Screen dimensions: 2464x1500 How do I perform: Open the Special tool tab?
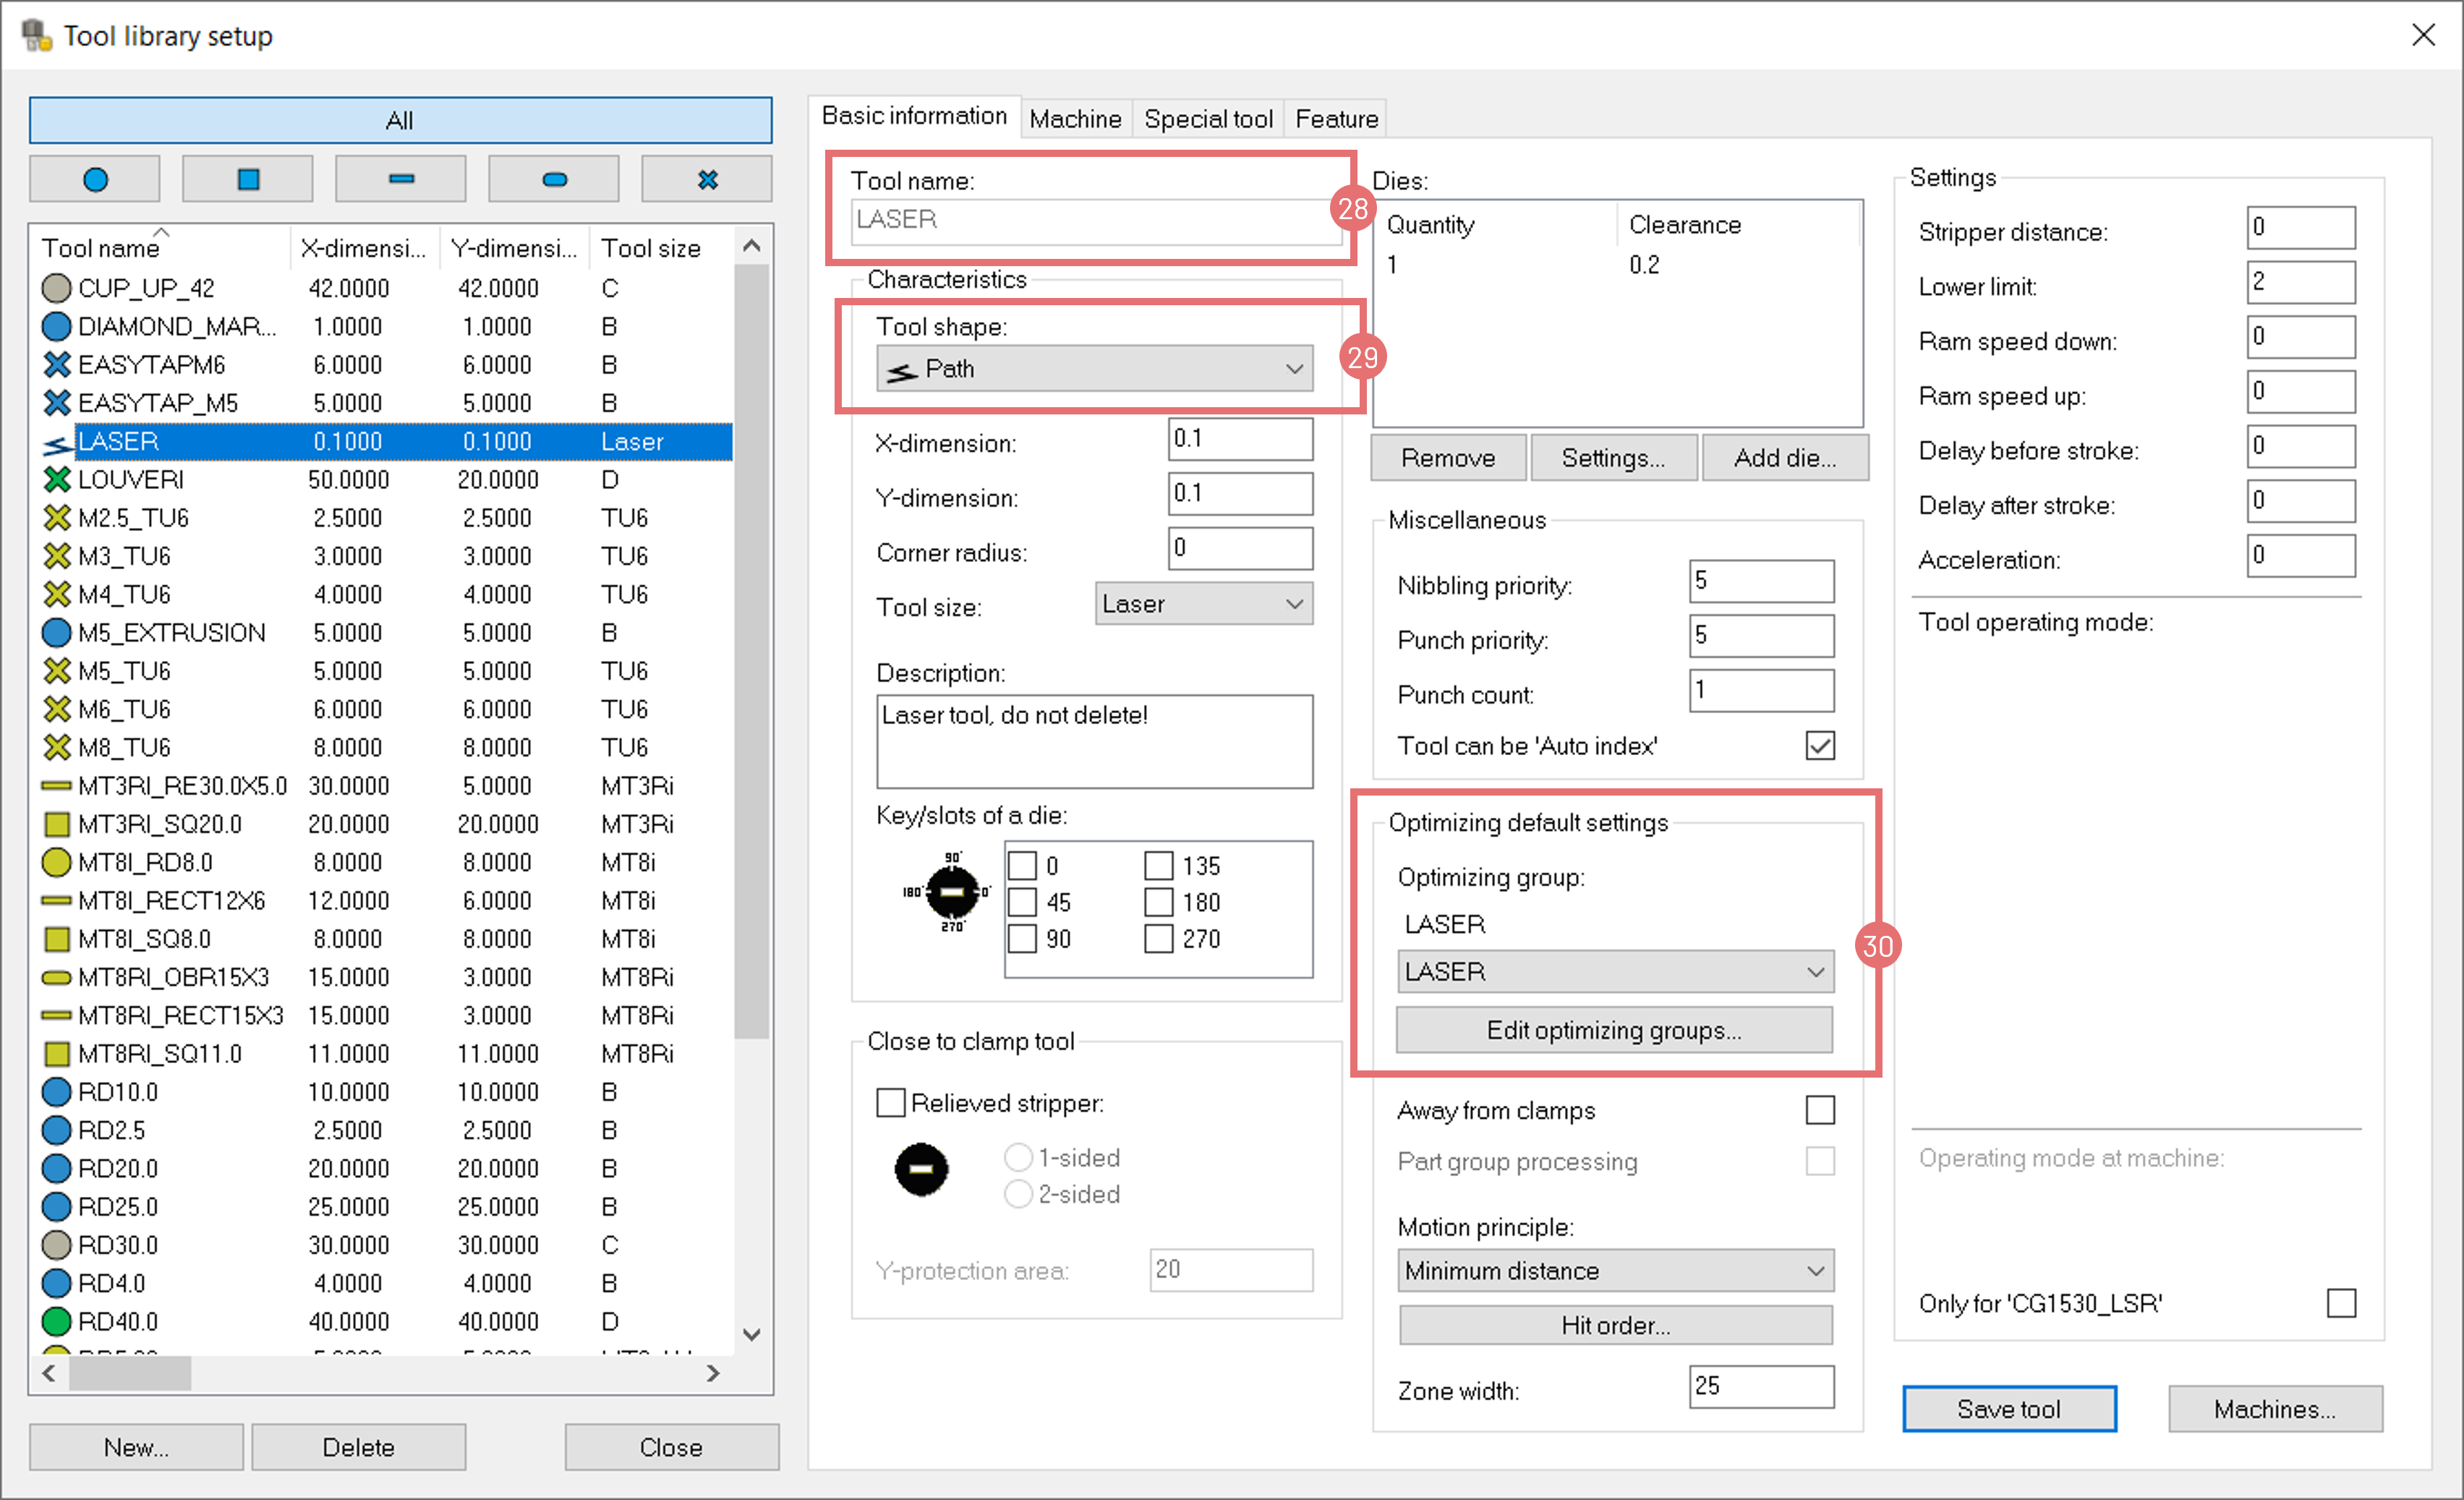click(x=1207, y=119)
